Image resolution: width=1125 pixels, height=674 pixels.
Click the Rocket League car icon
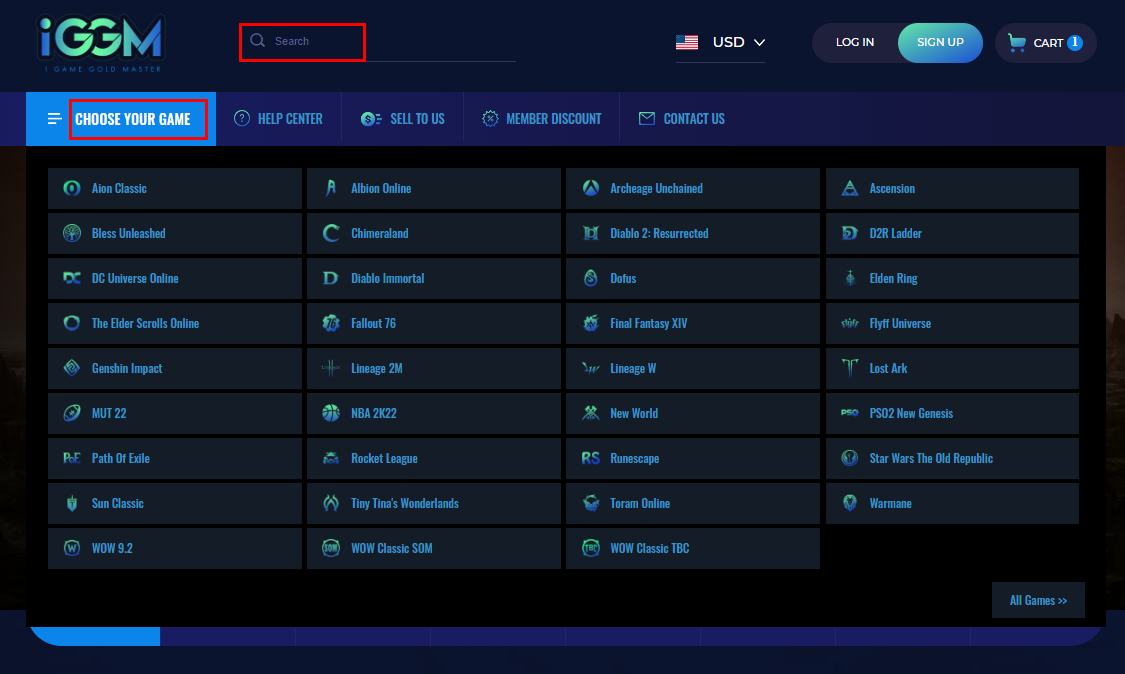(331, 458)
